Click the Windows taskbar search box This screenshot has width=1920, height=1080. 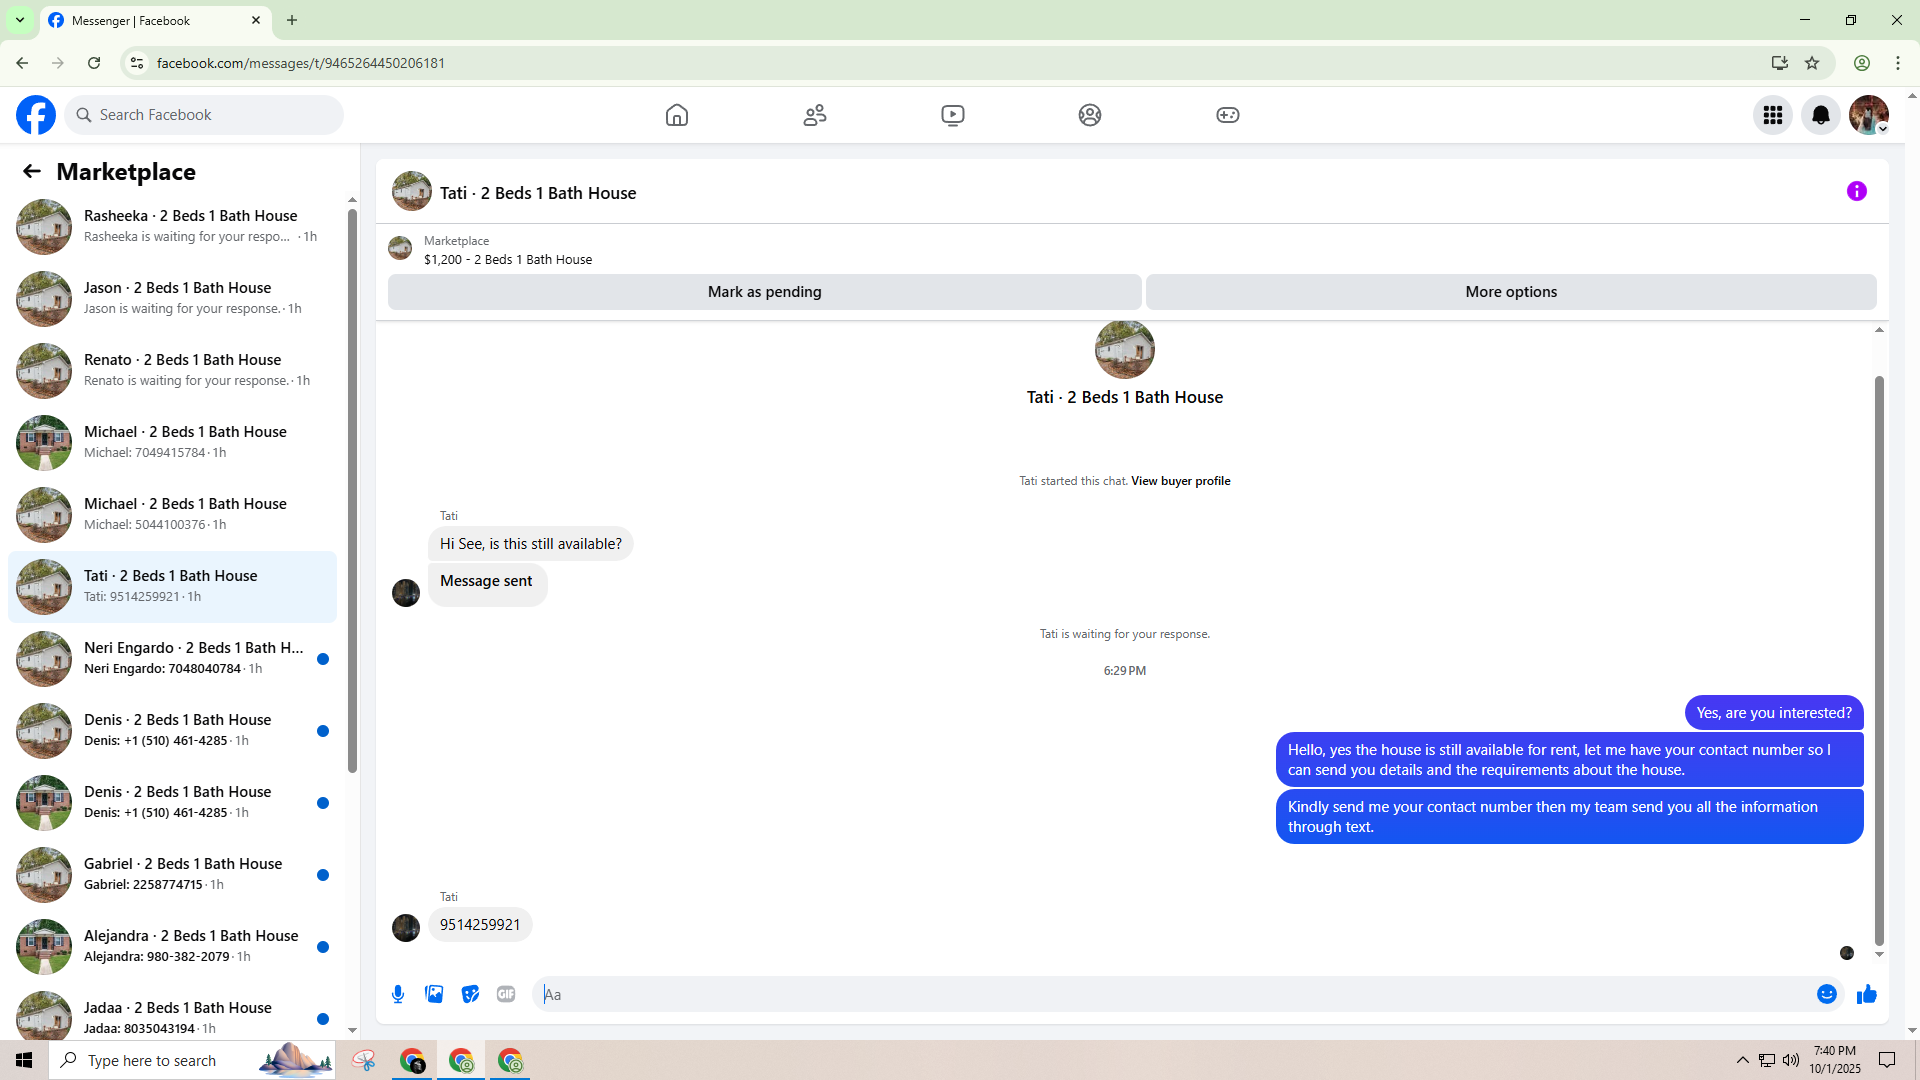192,1060
